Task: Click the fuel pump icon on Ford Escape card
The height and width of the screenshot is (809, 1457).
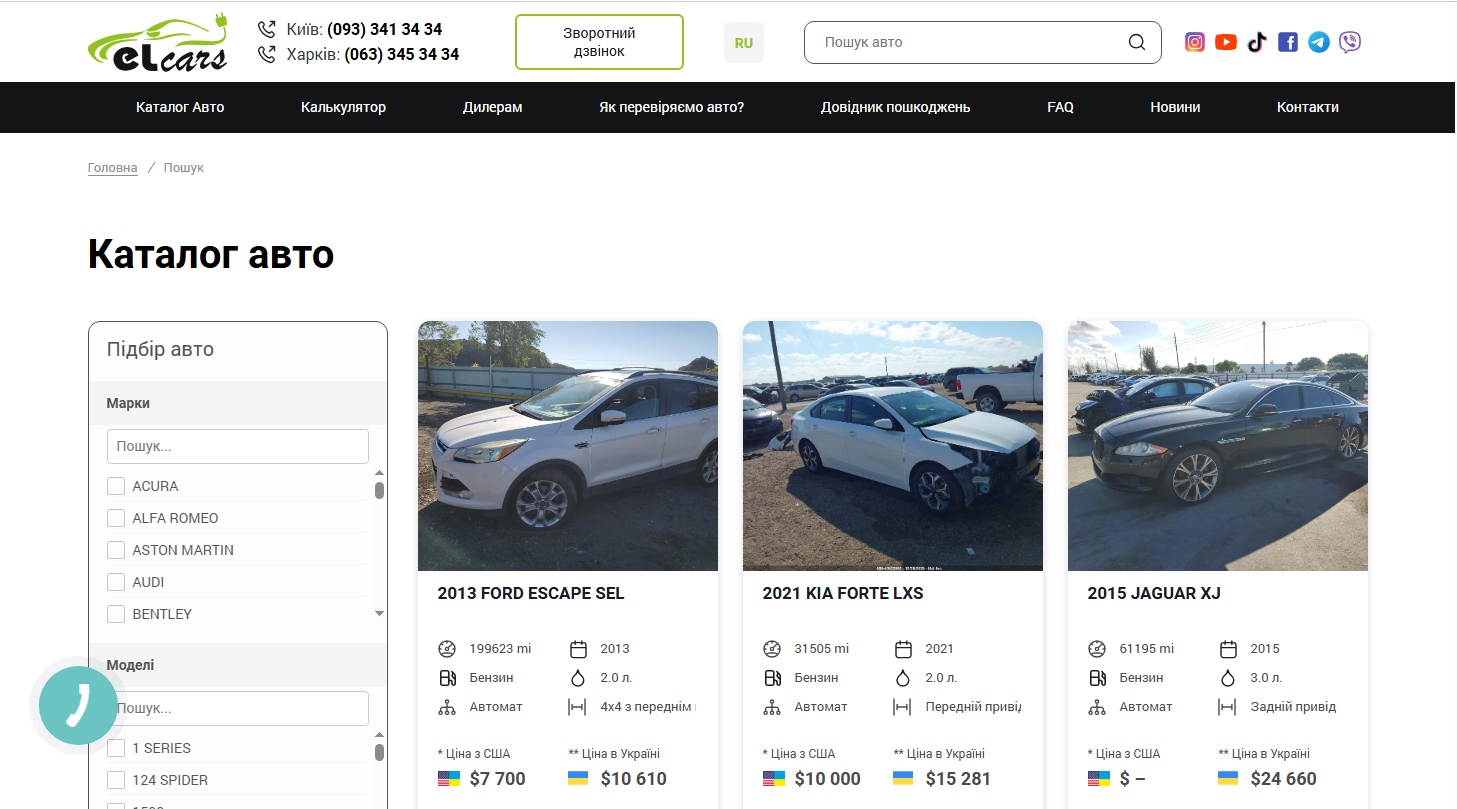Action: 447,678
